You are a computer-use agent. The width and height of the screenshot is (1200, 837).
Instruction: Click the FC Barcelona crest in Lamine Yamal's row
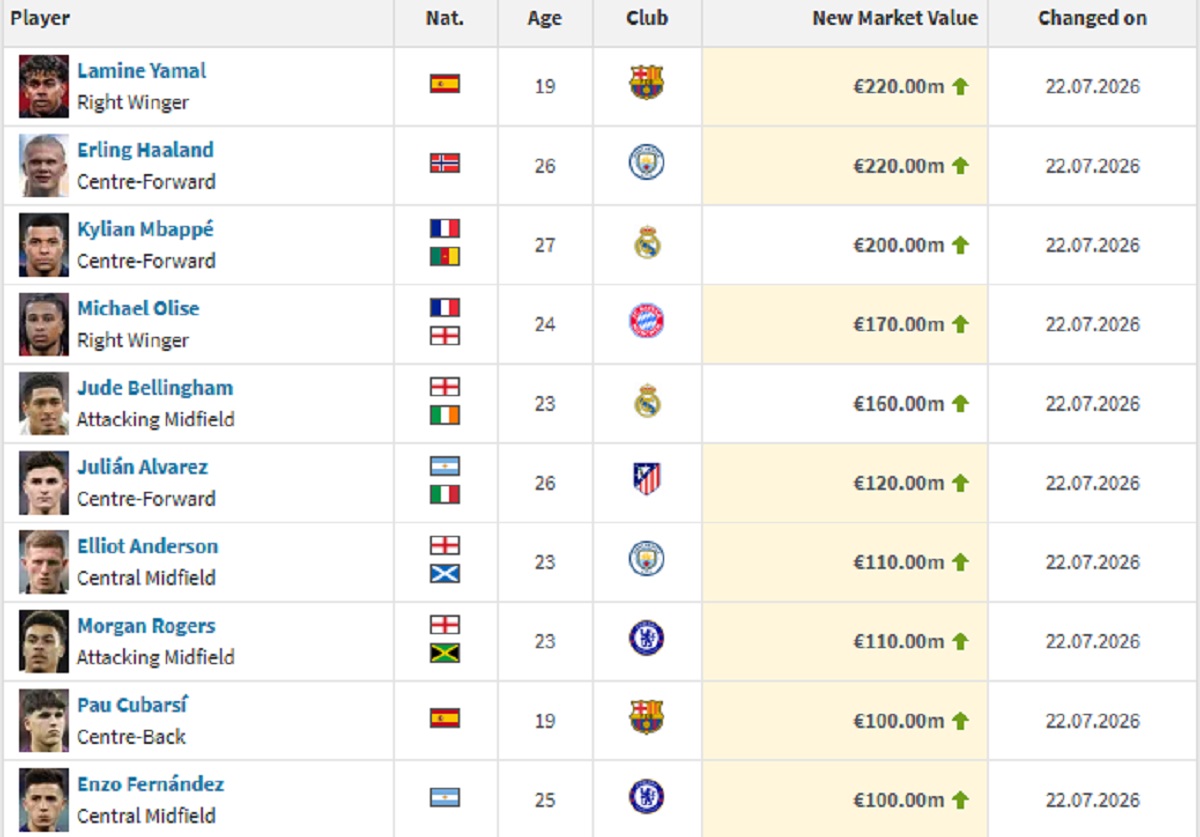(x=647, y=82)
